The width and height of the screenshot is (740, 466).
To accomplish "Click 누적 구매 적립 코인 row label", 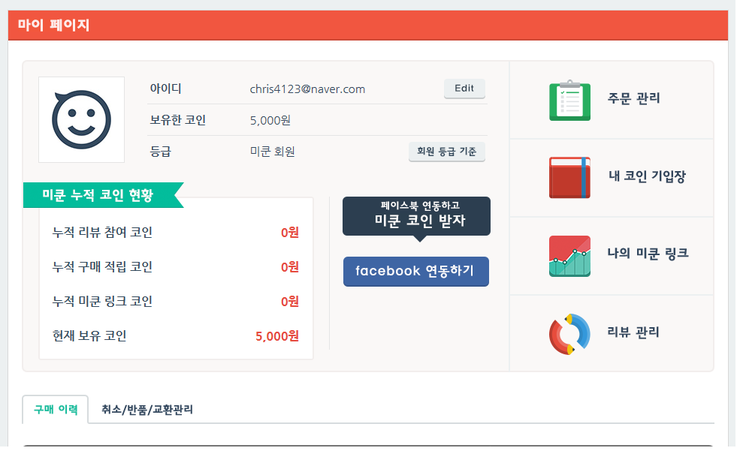I will [102, 267].
